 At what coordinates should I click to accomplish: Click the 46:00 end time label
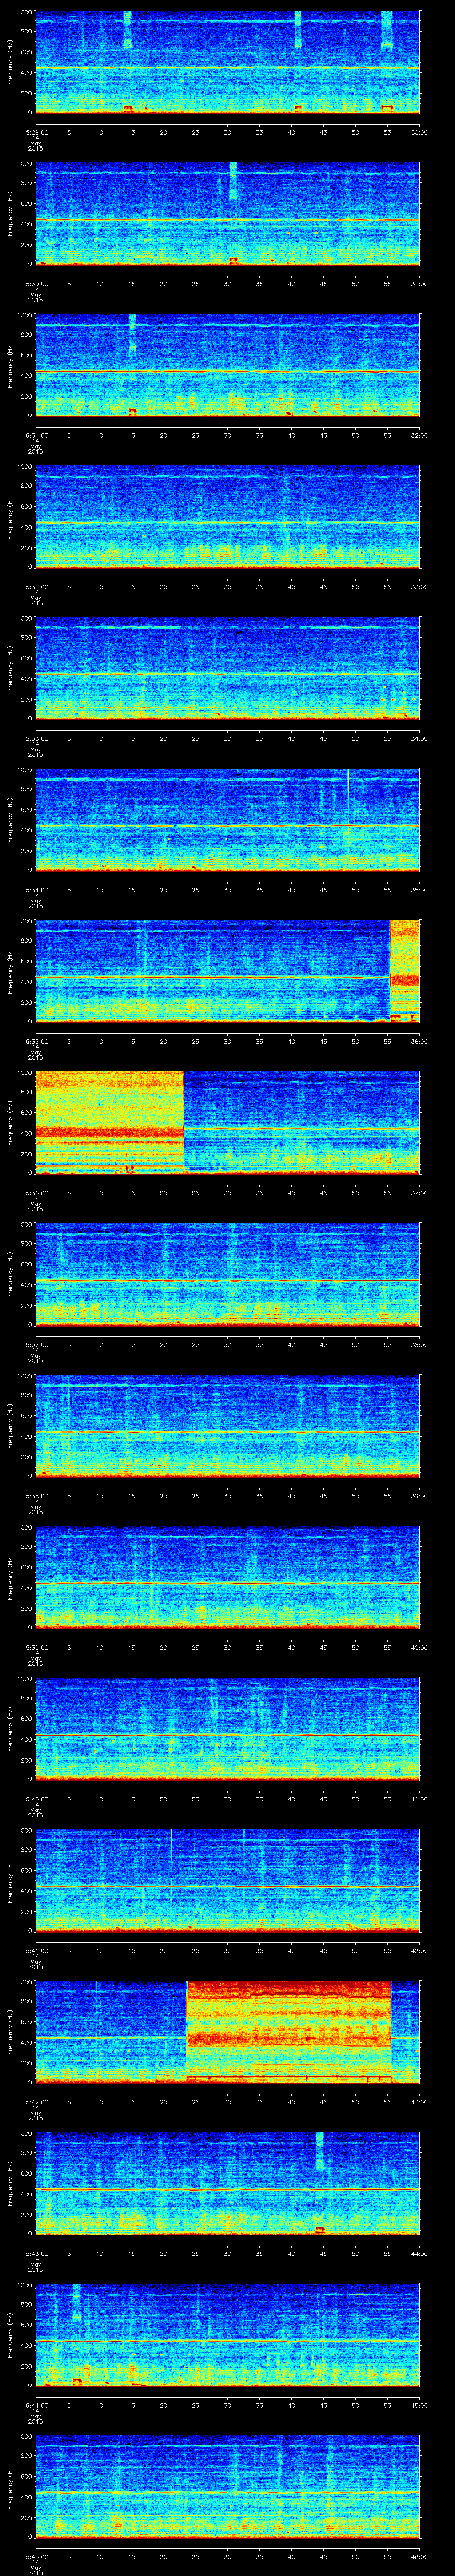click(x=419, y=2556)
